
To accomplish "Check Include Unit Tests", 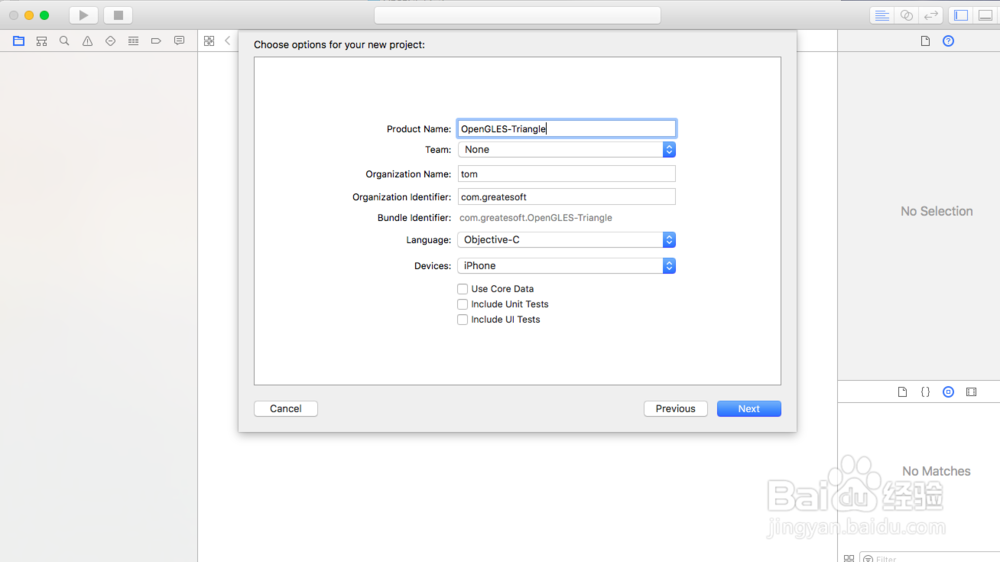I will pos(462,304).
